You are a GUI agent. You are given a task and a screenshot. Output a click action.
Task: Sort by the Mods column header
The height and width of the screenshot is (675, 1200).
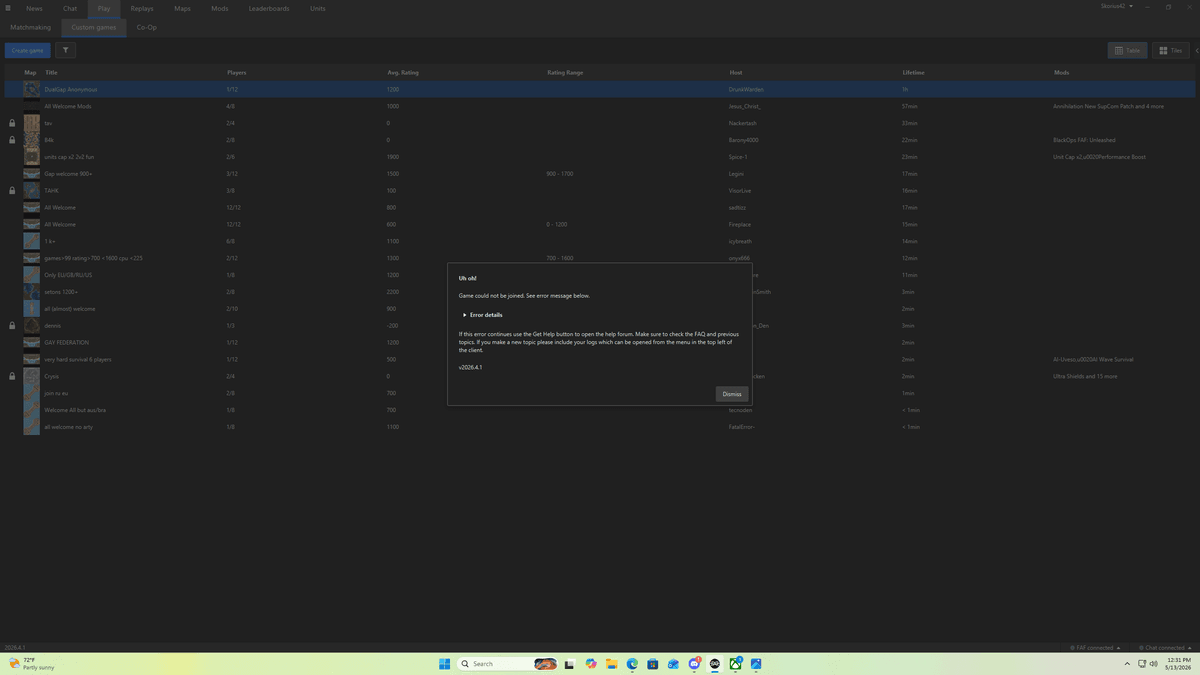pos(1061,73)
